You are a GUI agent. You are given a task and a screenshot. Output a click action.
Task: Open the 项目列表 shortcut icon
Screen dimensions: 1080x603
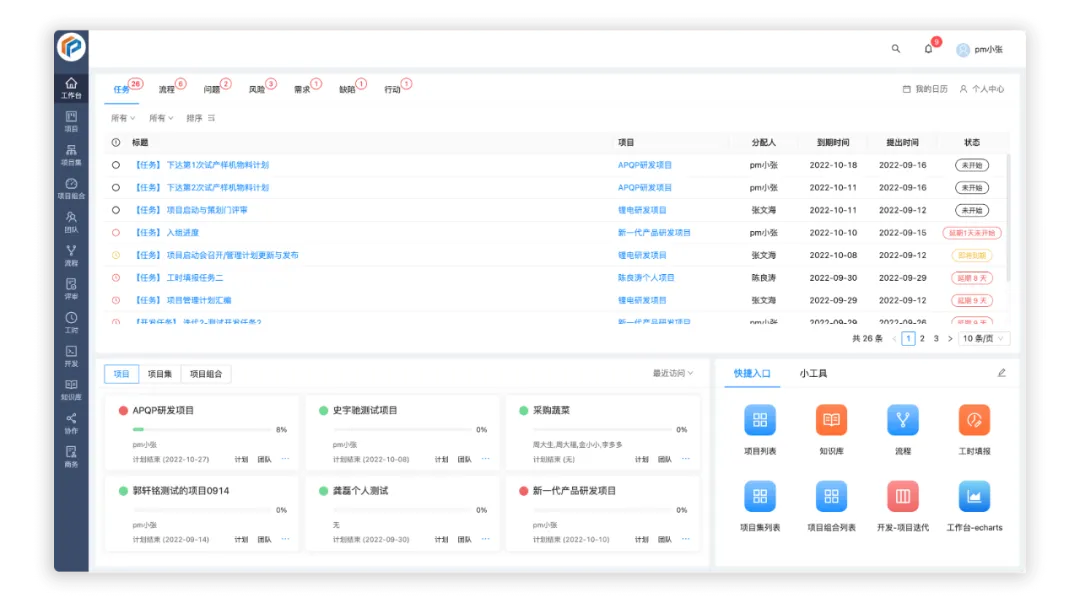(x=760, y=420)
